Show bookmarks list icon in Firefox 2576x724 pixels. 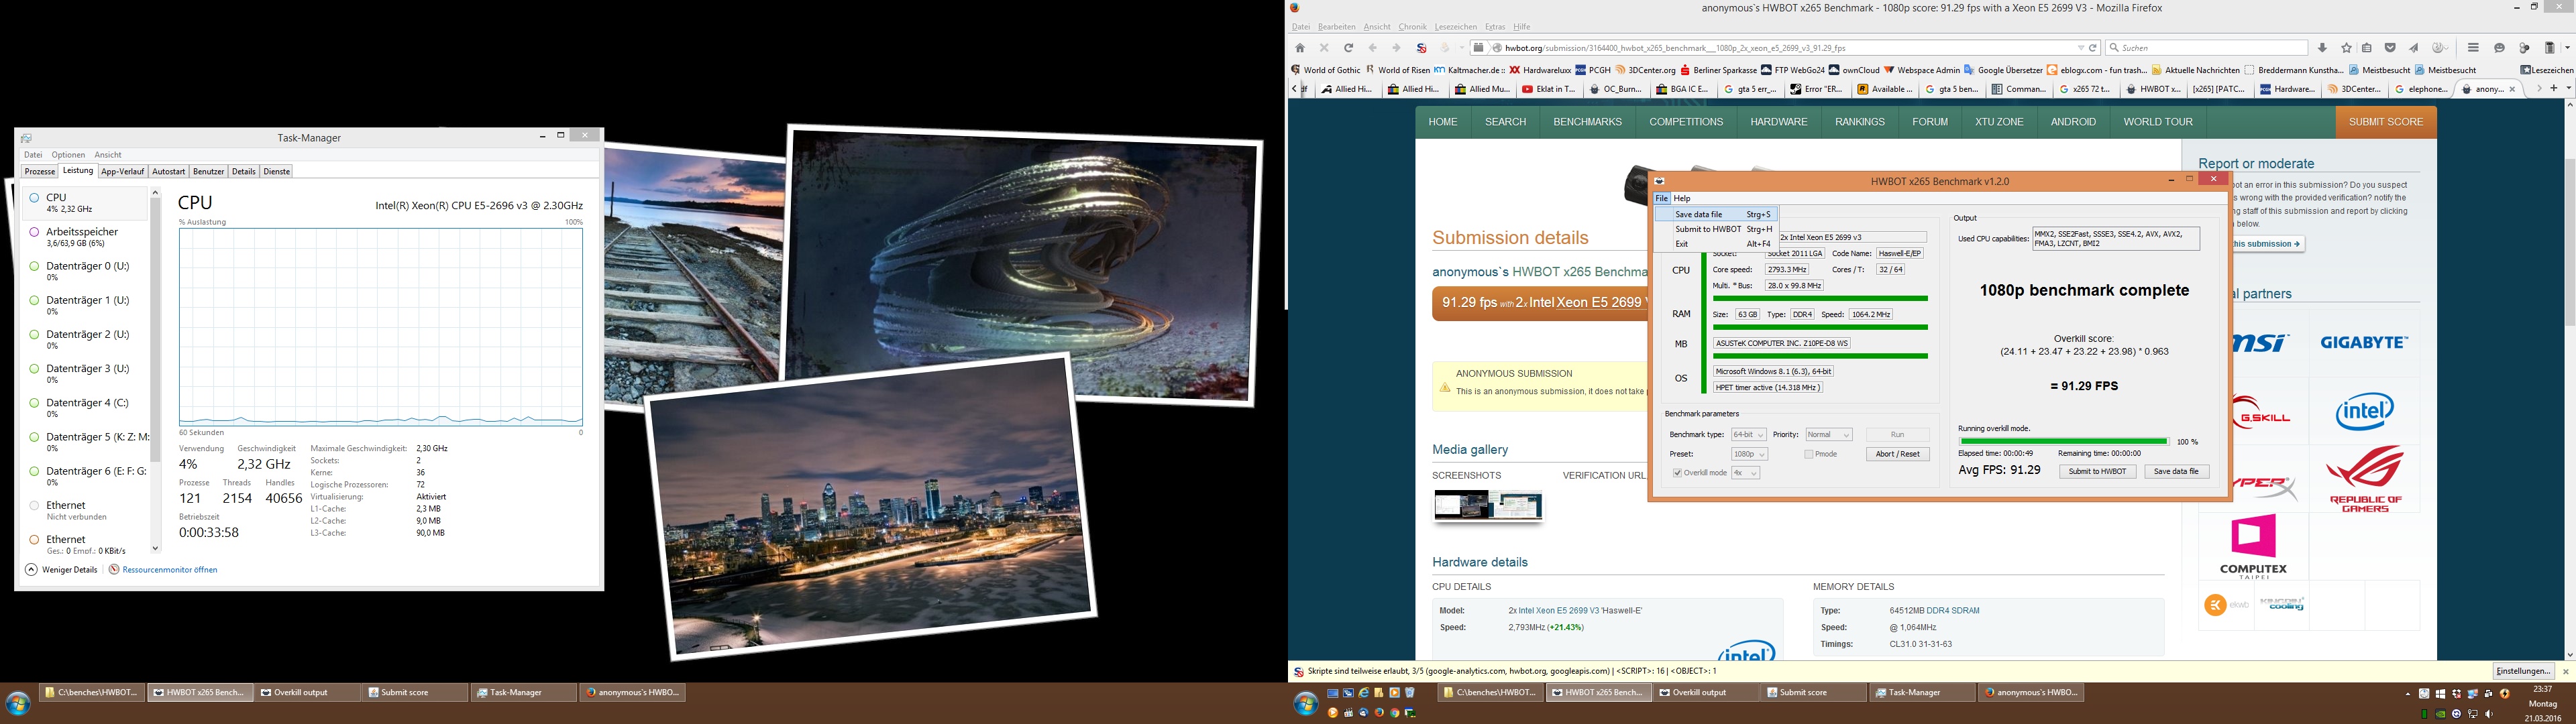pyautogui.click(x=2367, y=48)
